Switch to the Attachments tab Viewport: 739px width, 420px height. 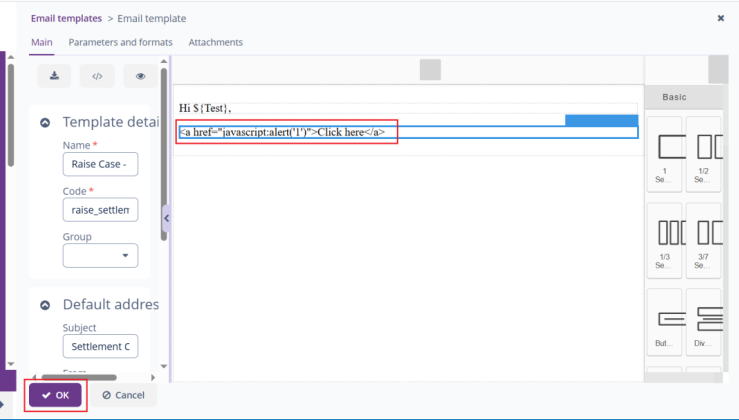(x=215, y=42)
